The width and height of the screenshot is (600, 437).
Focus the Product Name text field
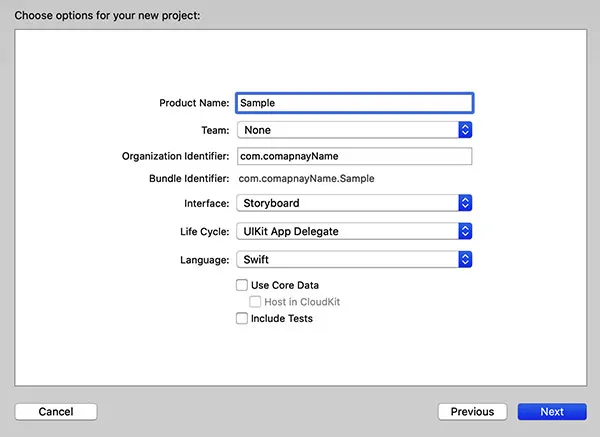353,103
